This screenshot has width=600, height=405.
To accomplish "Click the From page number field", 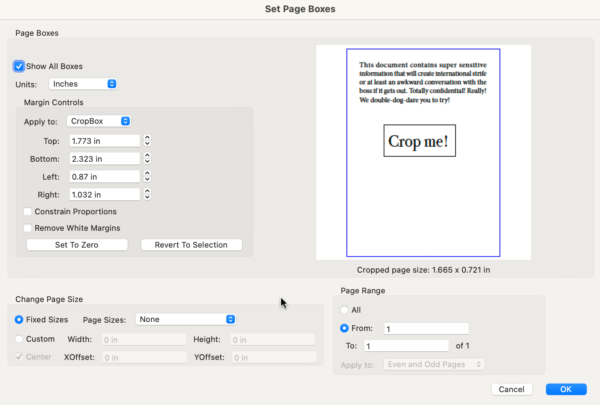I will (x=426, y=328).
